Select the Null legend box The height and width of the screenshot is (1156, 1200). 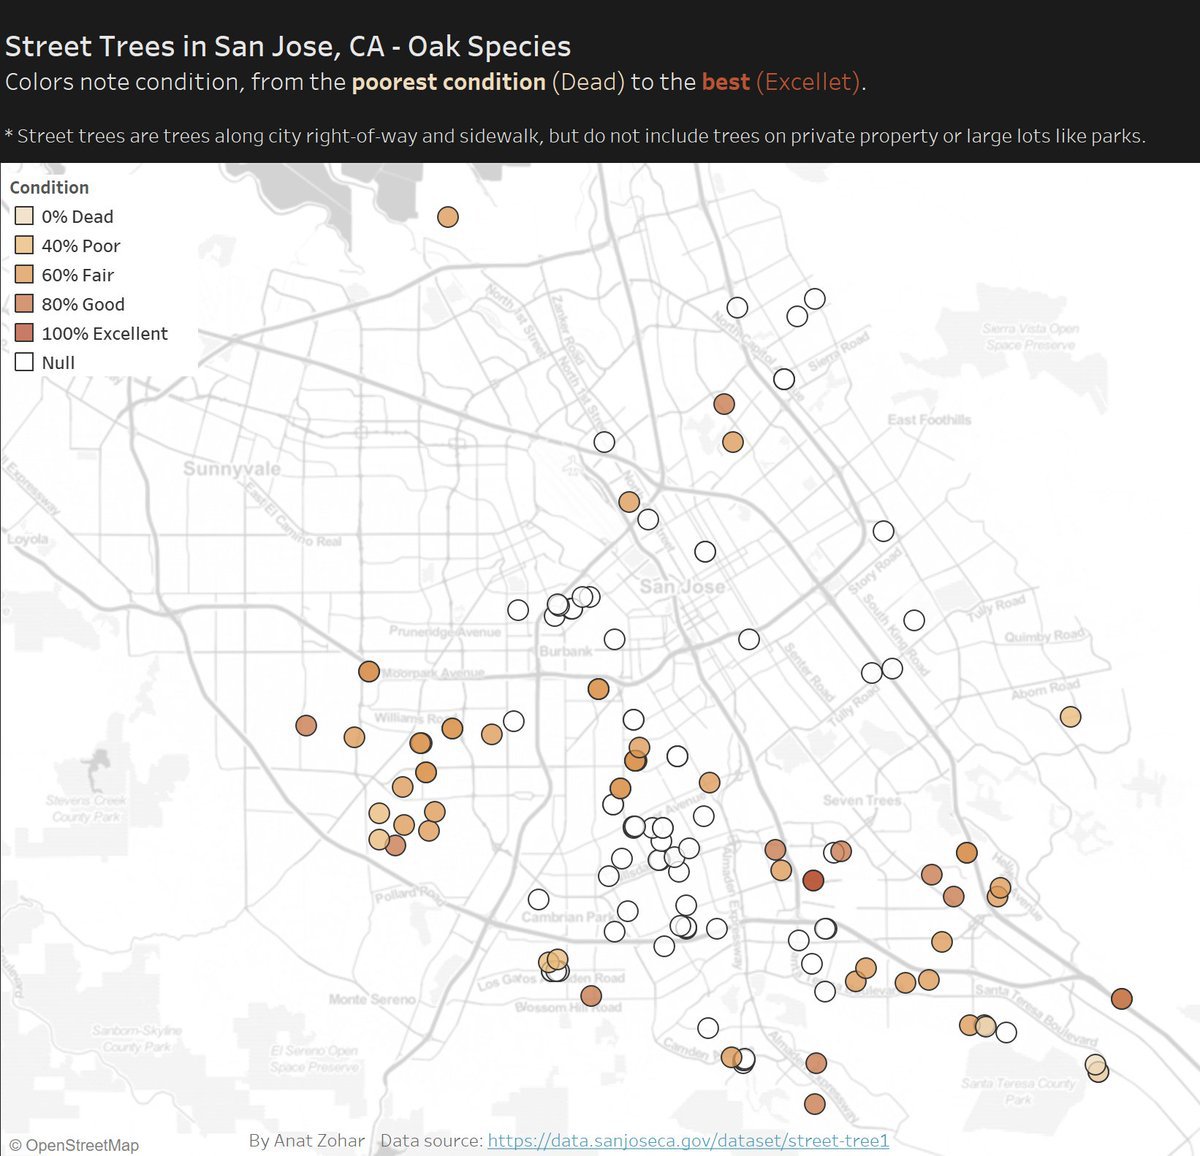(24, 362)
